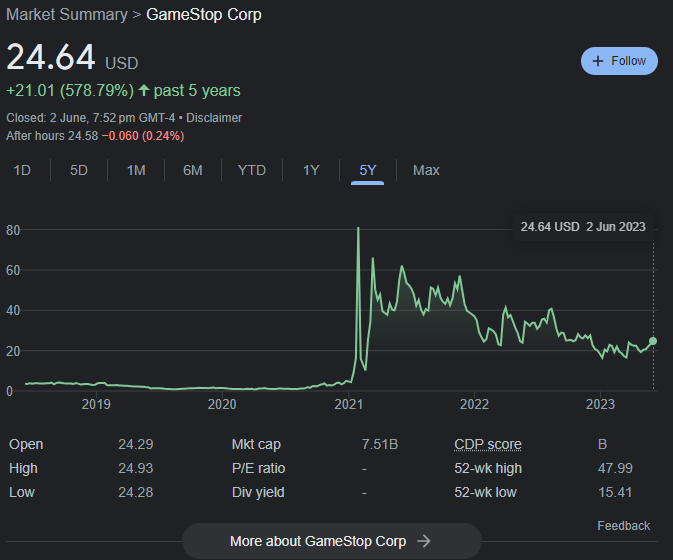
Task: Click the plus icon on Follow button
Action: 598,61
